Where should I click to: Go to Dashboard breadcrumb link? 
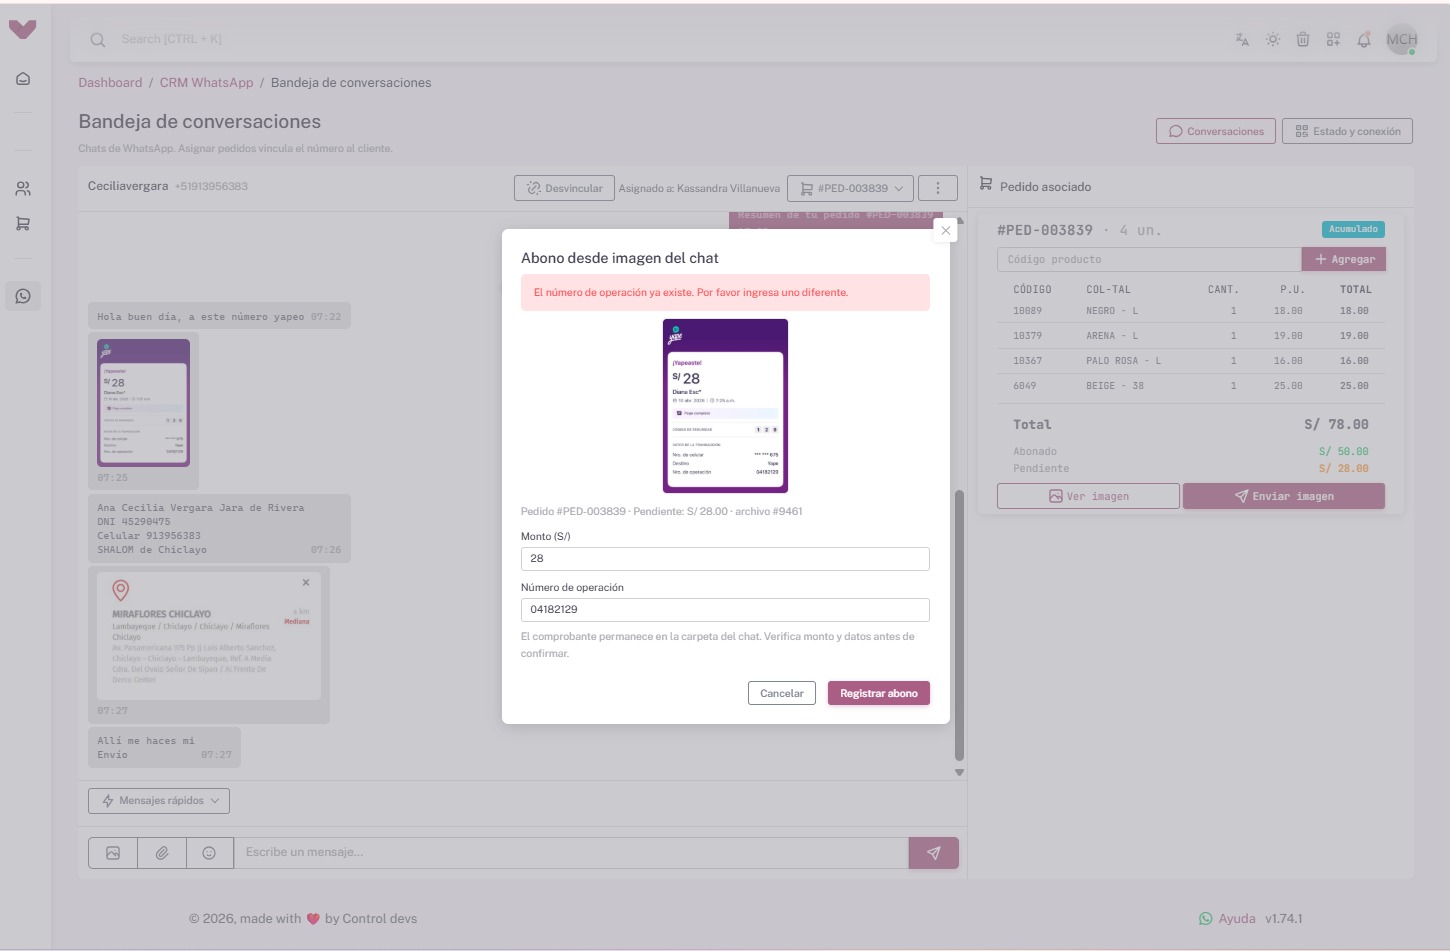[110, 83]
